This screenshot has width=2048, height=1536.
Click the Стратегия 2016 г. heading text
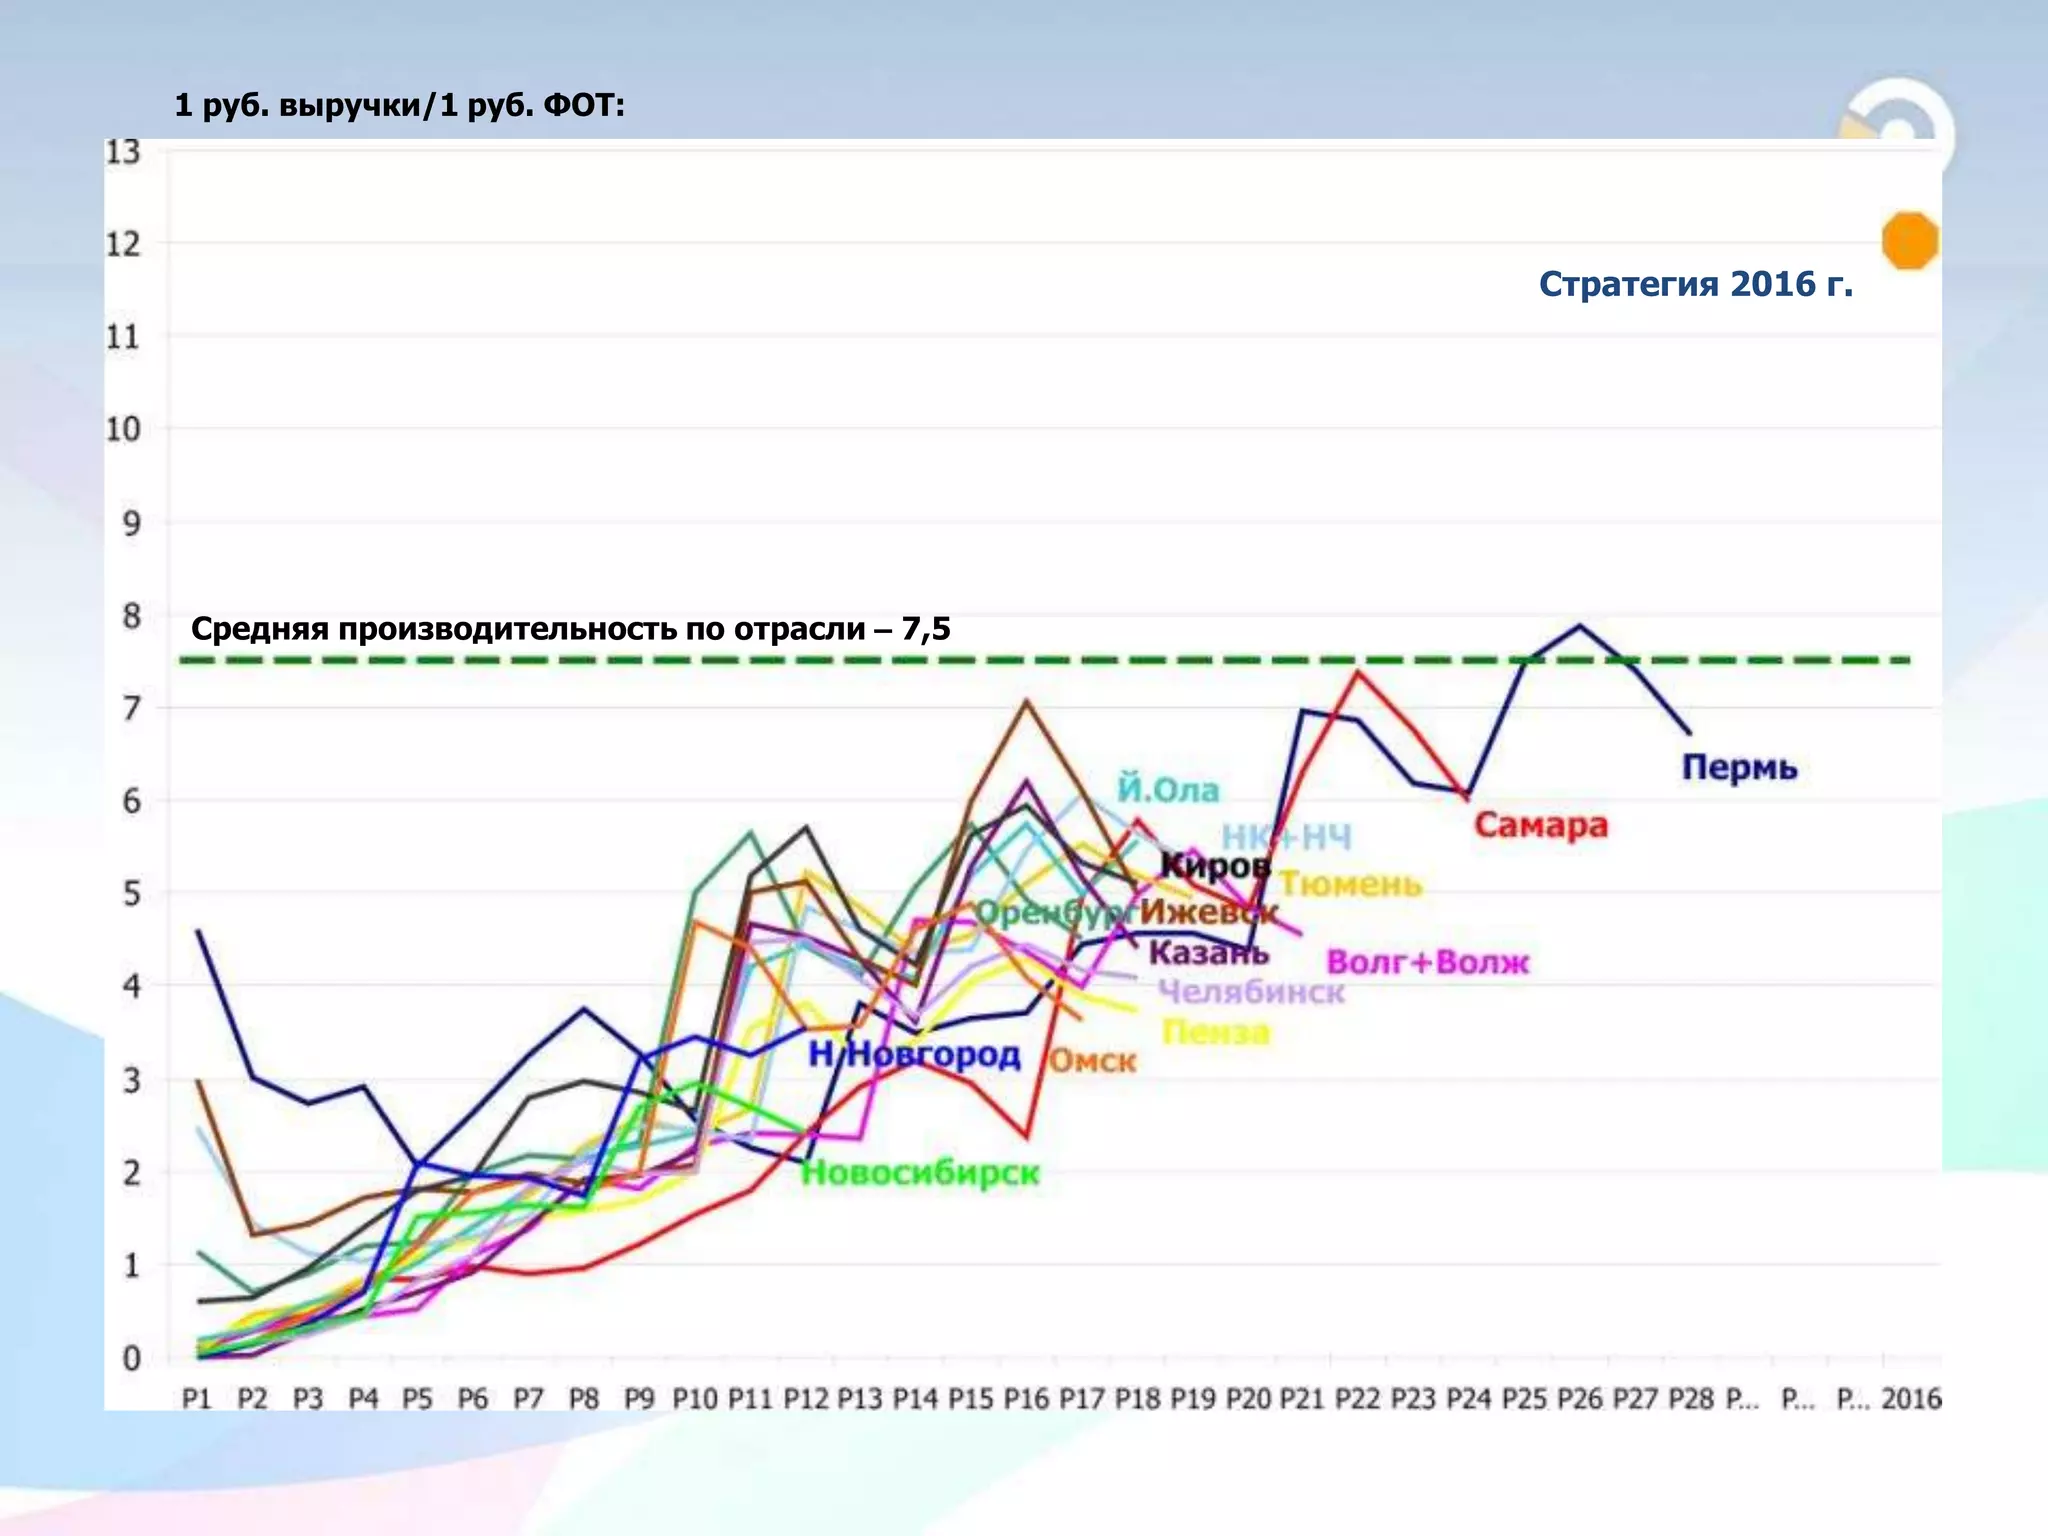coord(1695,284)
